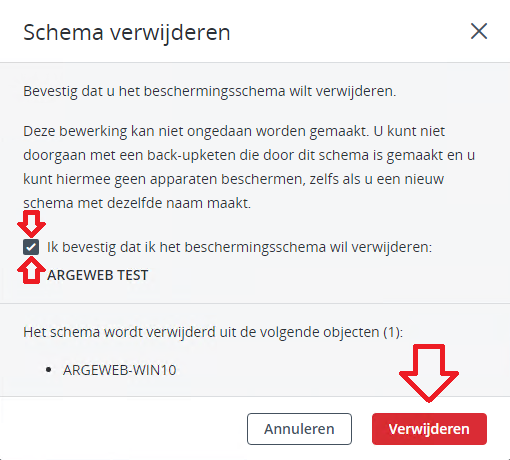Click the red up arrow below the checkbox
Viewport: 510px width, 460px height.
(31, 270)
